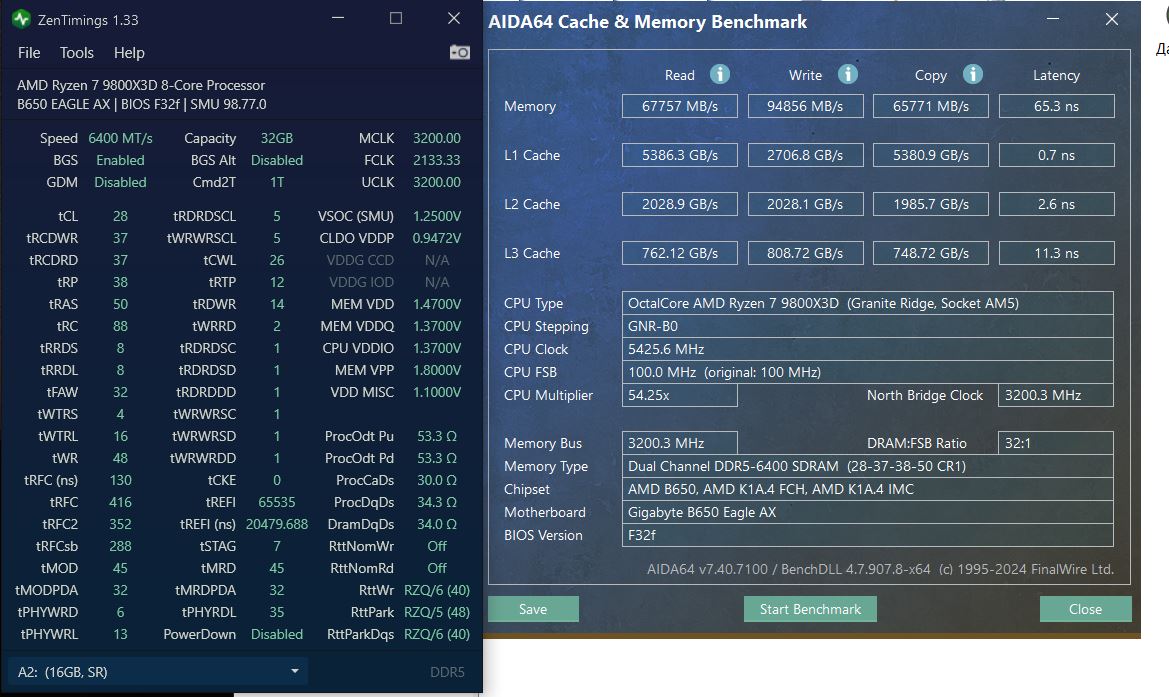Click the Speed value 6400 MT/s
This screenshot has height=697, width=1169.
click(x=120, y=138)
